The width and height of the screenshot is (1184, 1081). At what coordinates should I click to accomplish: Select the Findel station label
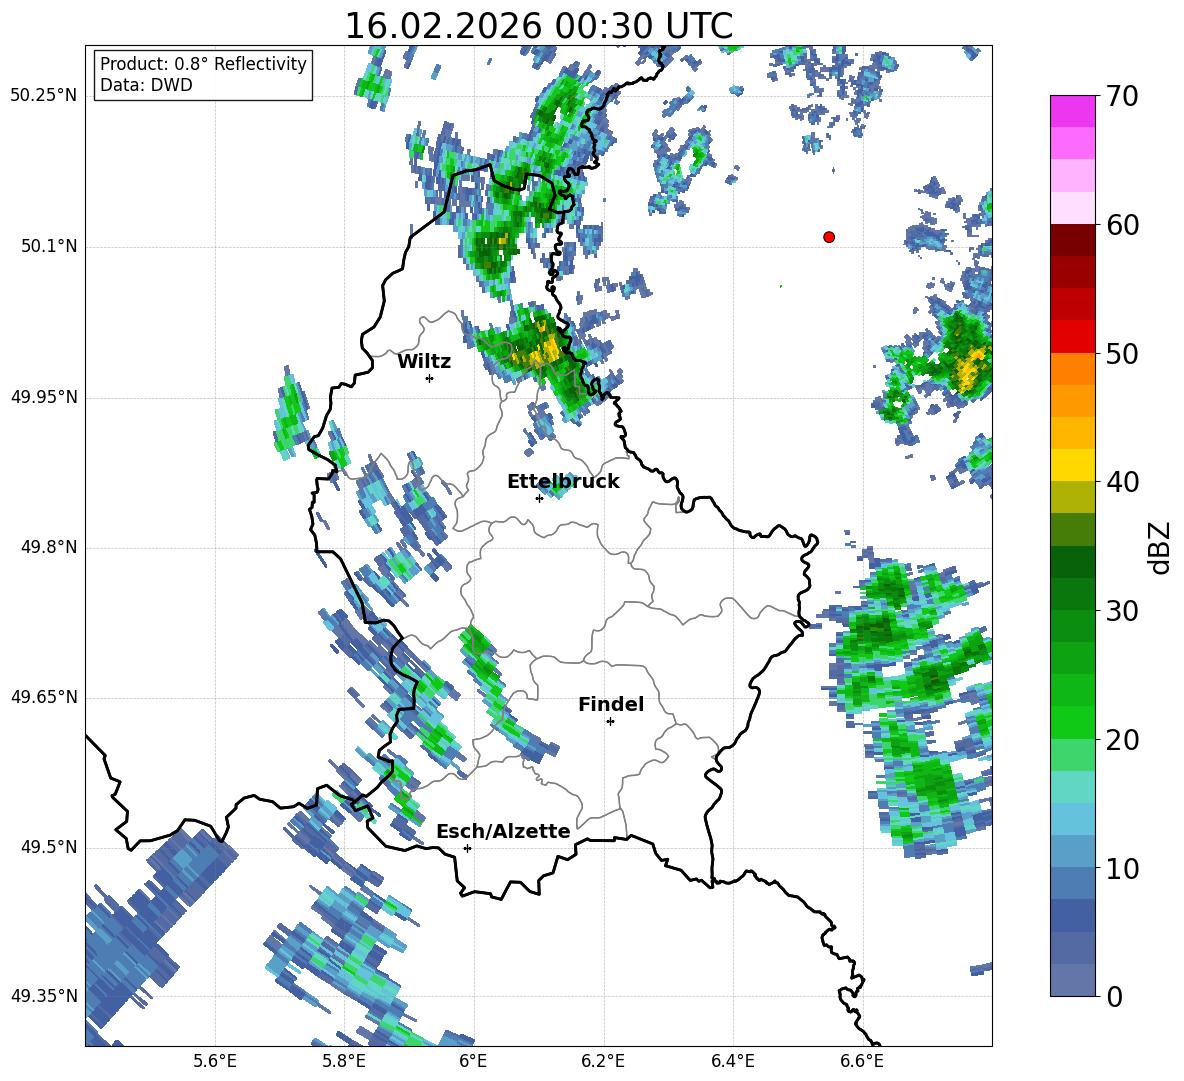[611, 704]
